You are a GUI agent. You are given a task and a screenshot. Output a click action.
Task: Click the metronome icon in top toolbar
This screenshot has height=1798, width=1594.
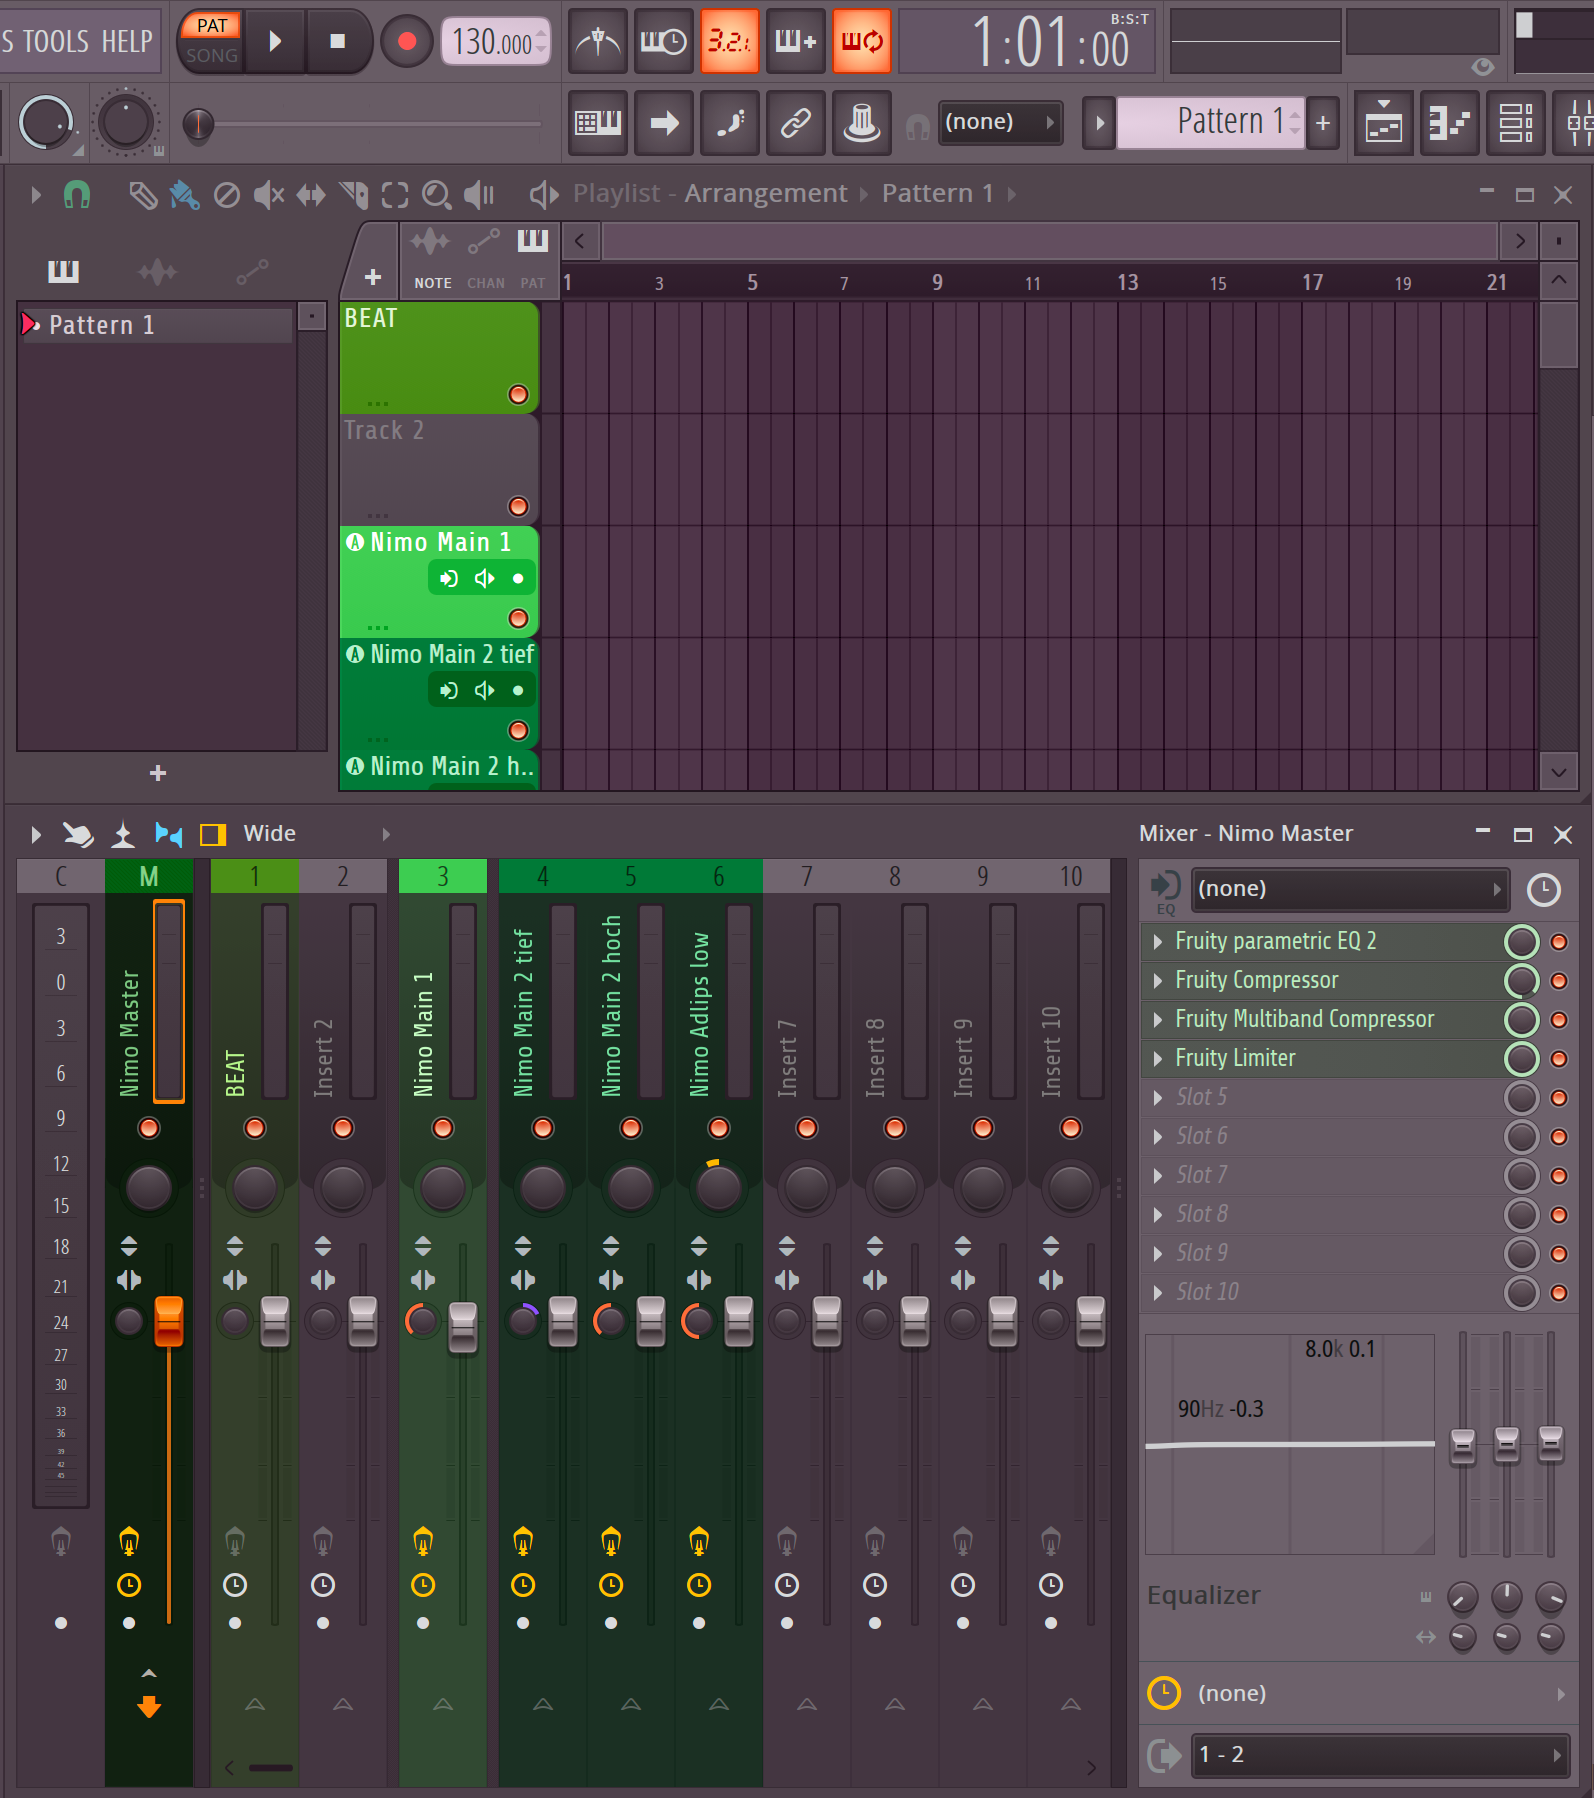598,41
